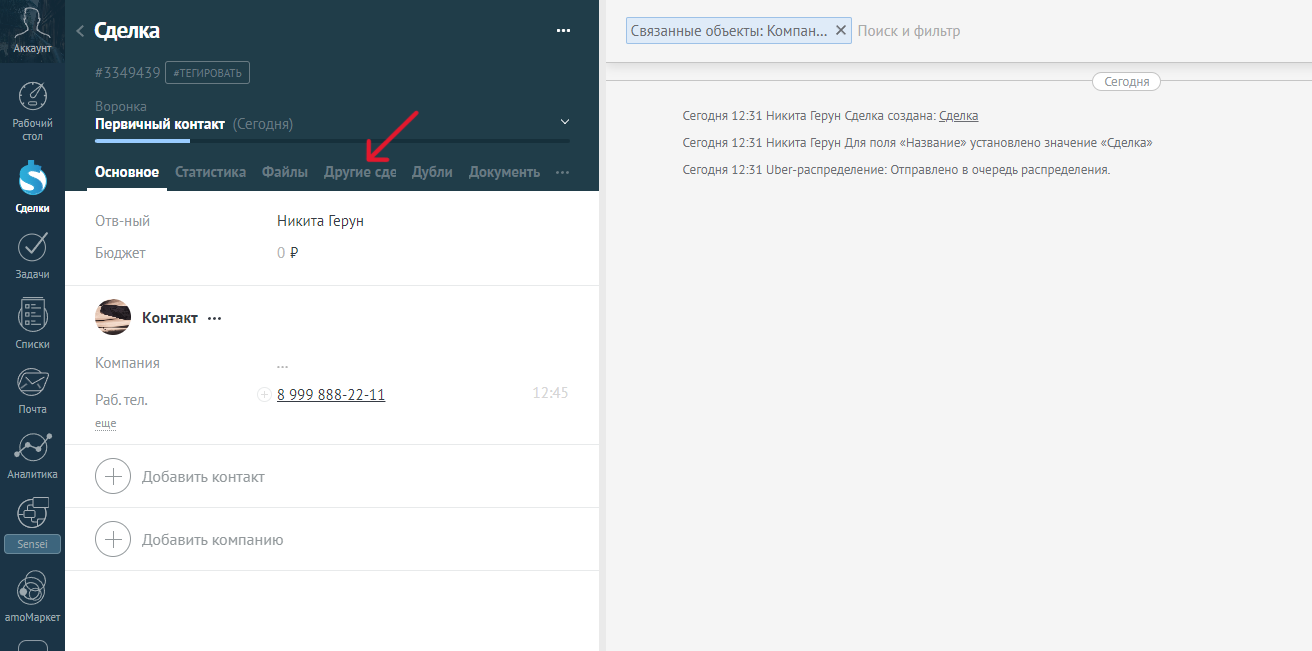Click the Компания field placeholder dots
1312x651 pixels.
(x=283, y=363)
